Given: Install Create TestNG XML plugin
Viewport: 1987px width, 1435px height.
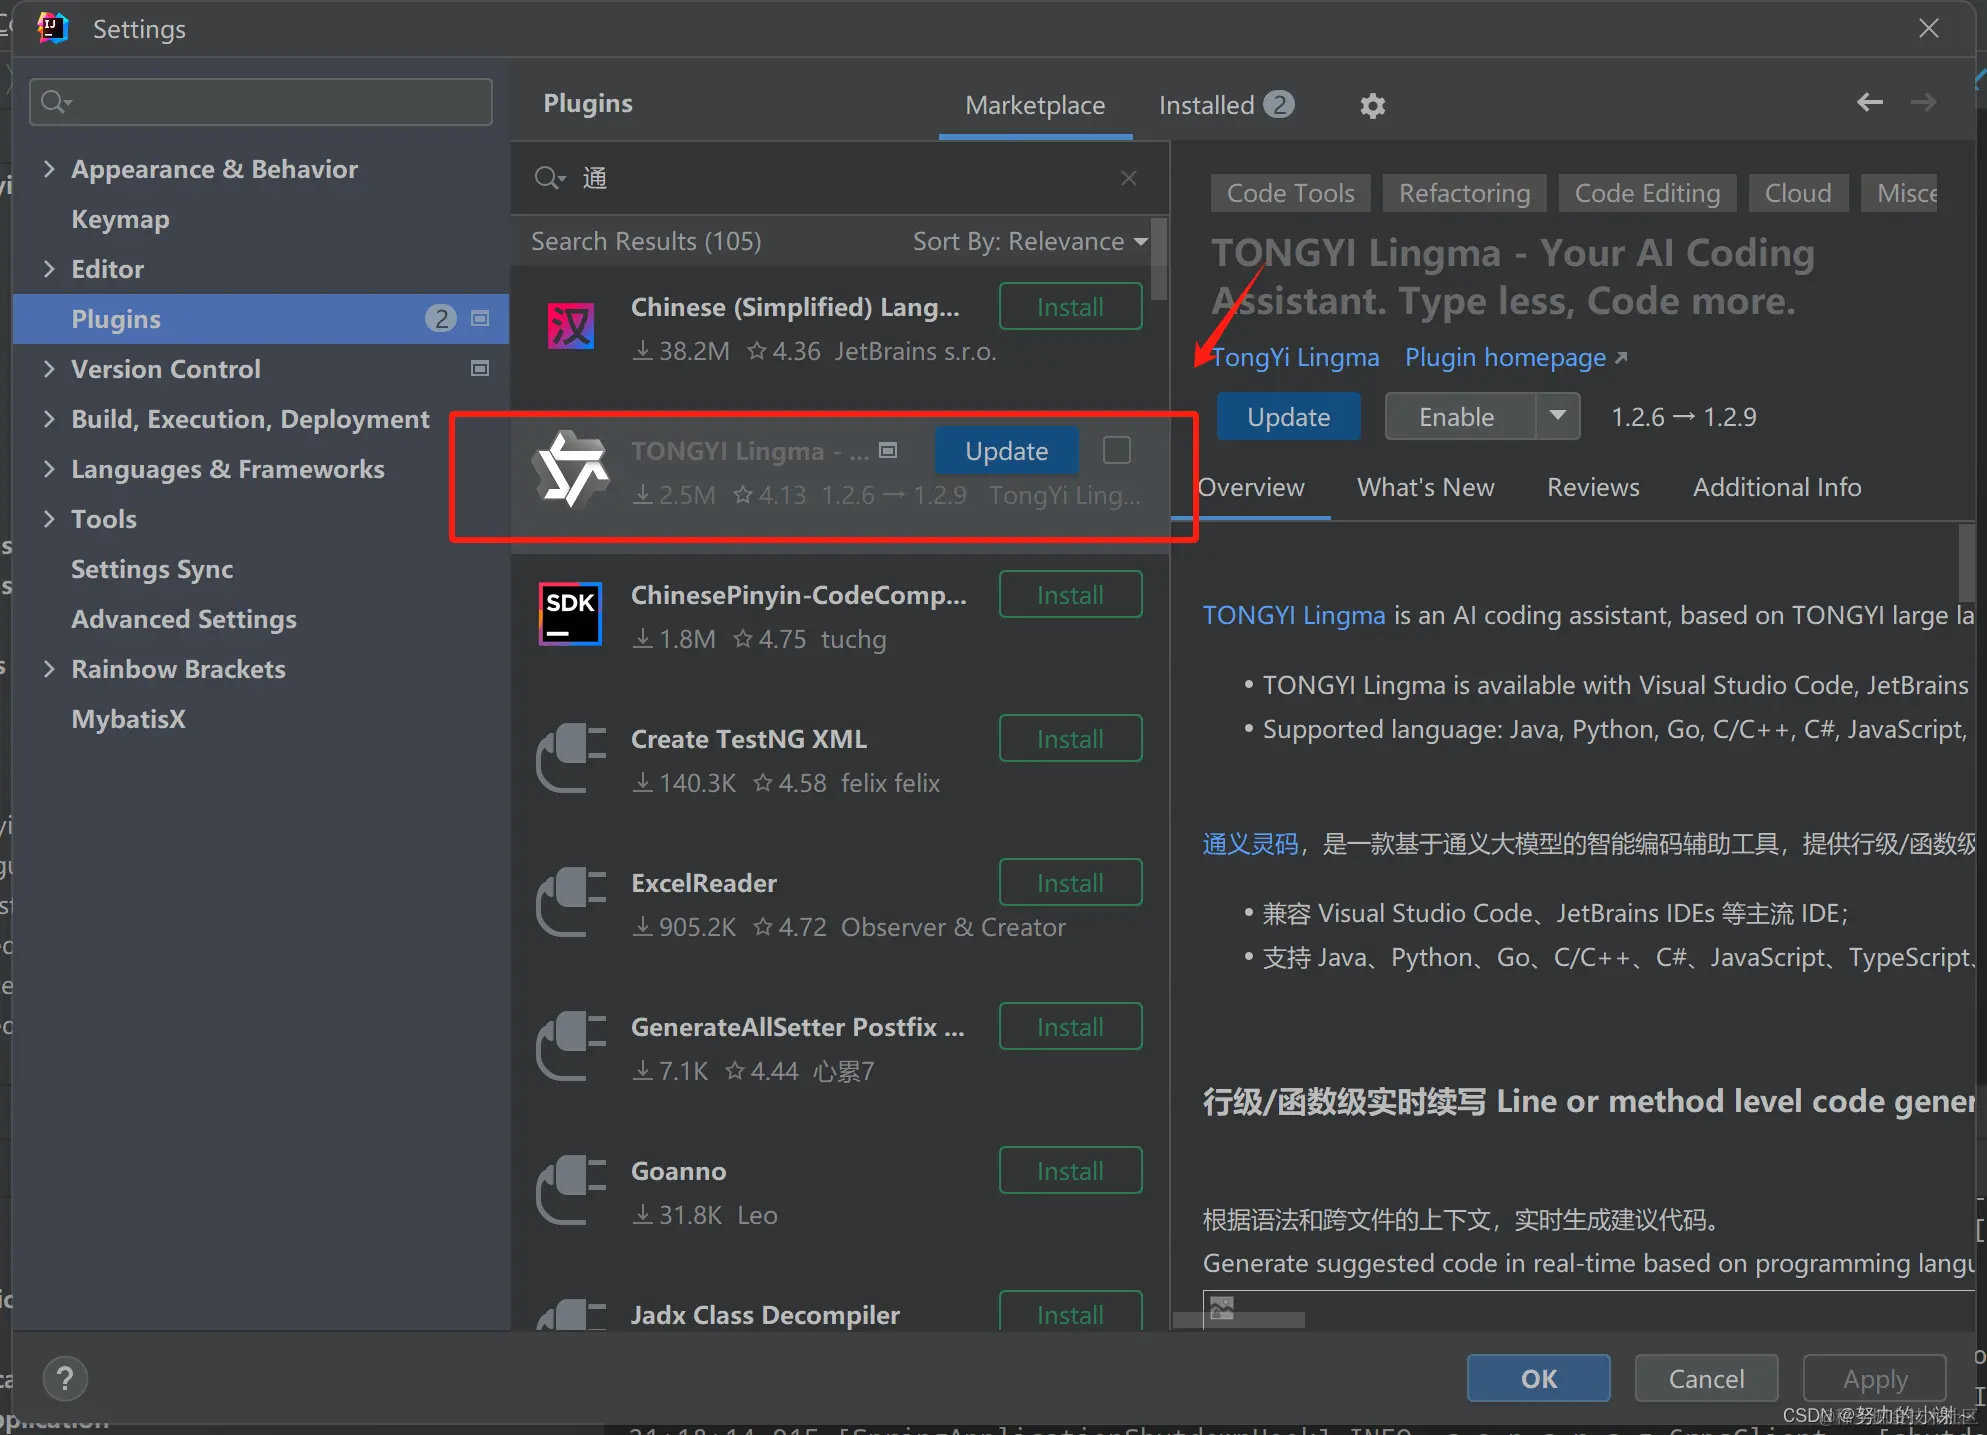Looking at the screenshot, I should pyautogui.click(x=1070, y=738).
